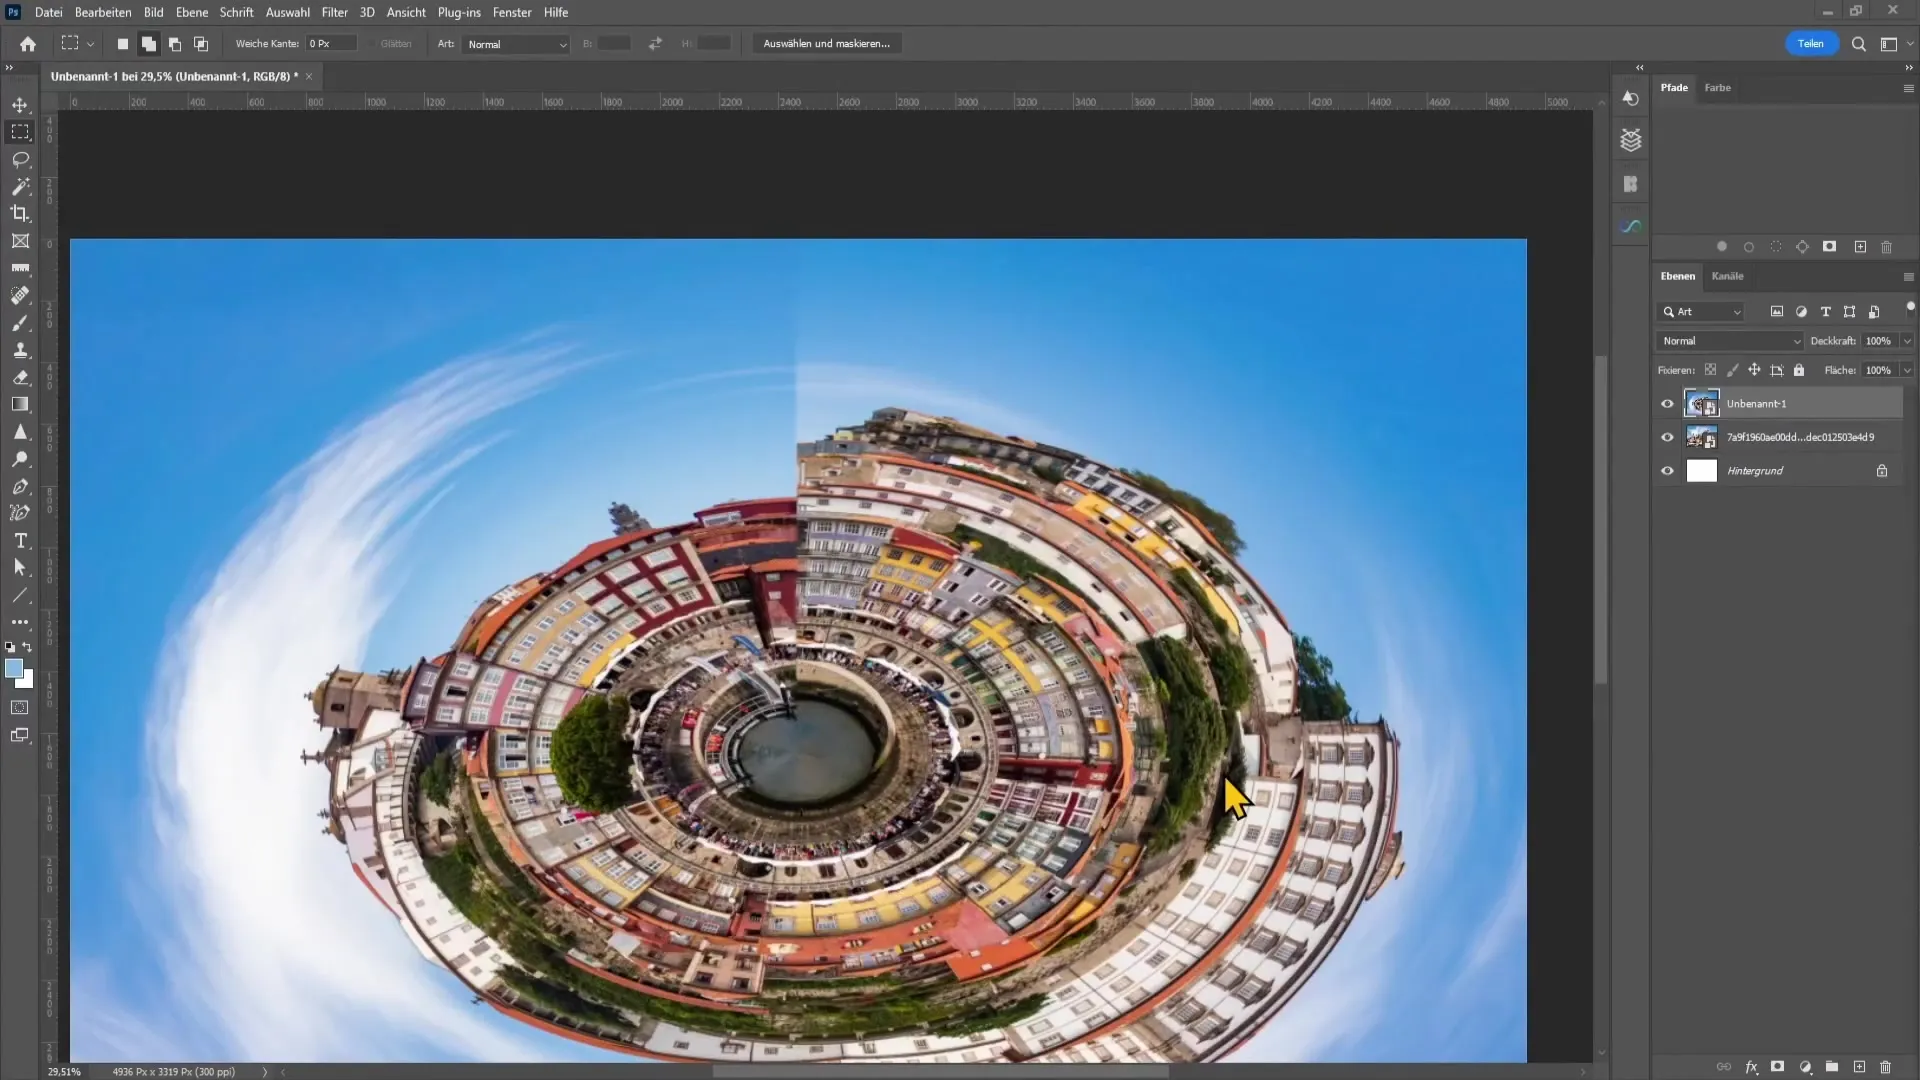
Task: Select the Rectangular Marquee tool
Action: coord(20,132)
